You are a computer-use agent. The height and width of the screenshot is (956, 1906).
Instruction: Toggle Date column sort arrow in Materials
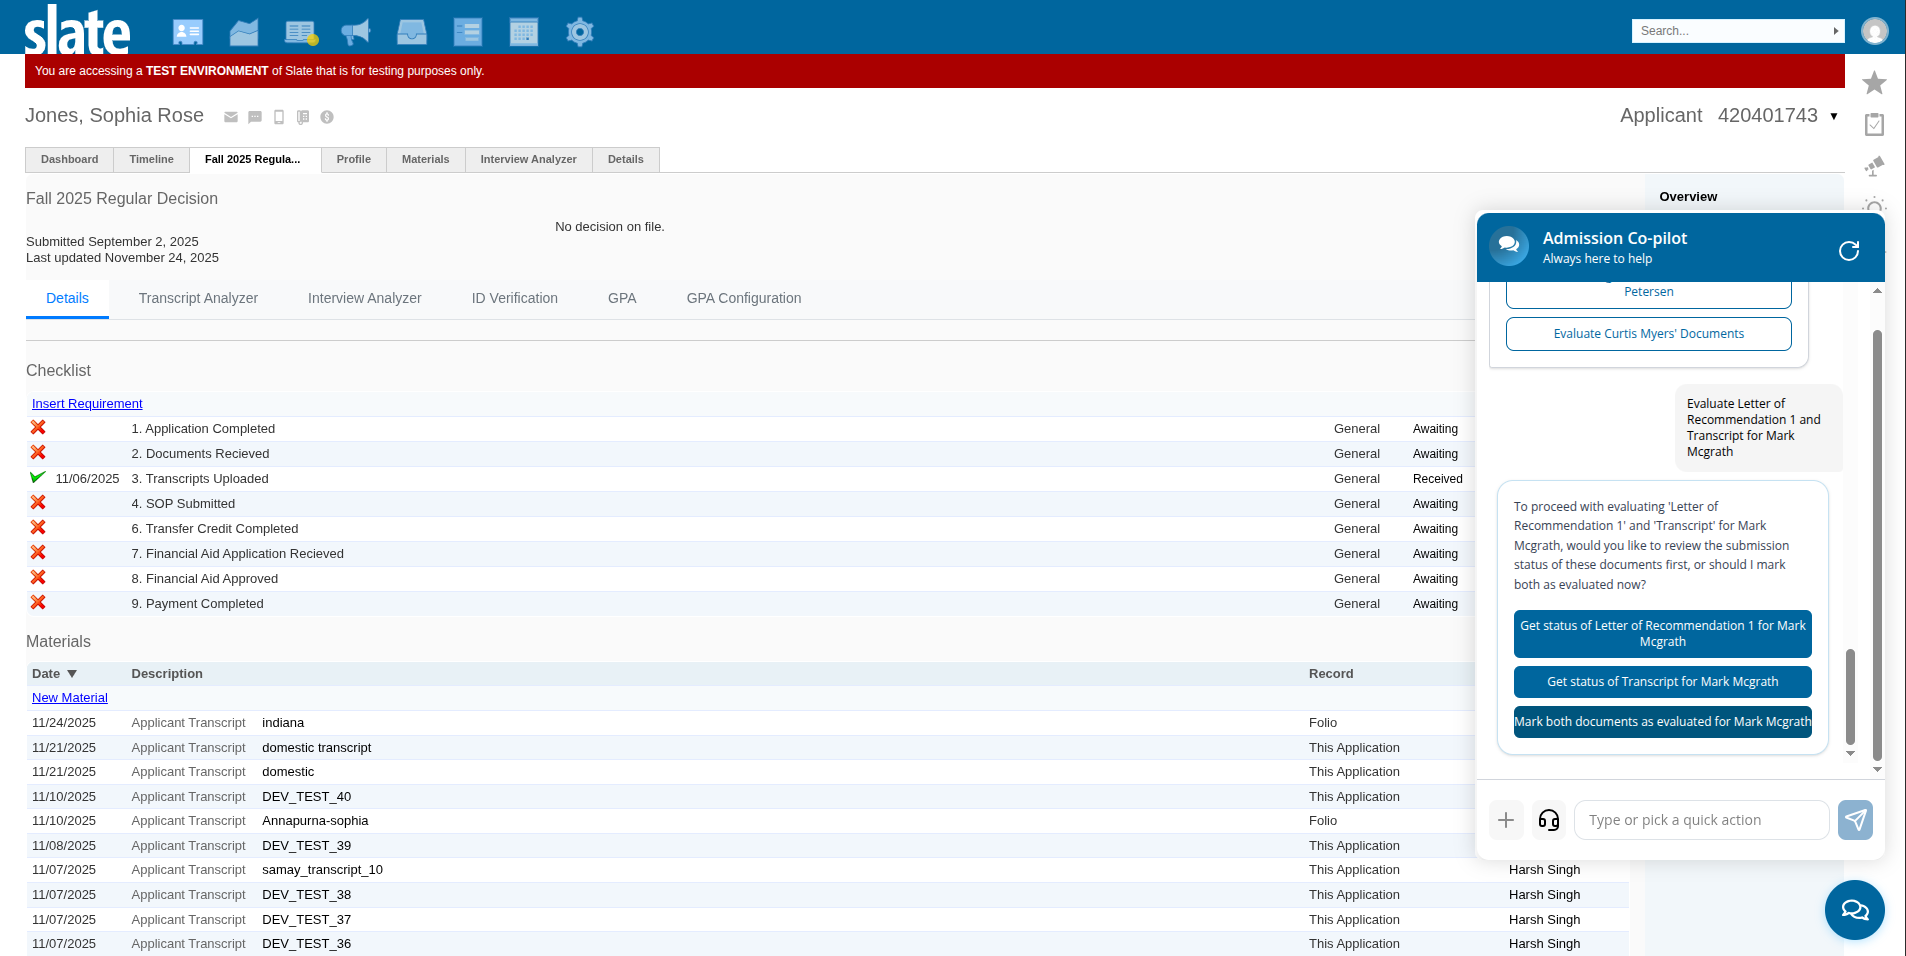click(x=72, y=674)
